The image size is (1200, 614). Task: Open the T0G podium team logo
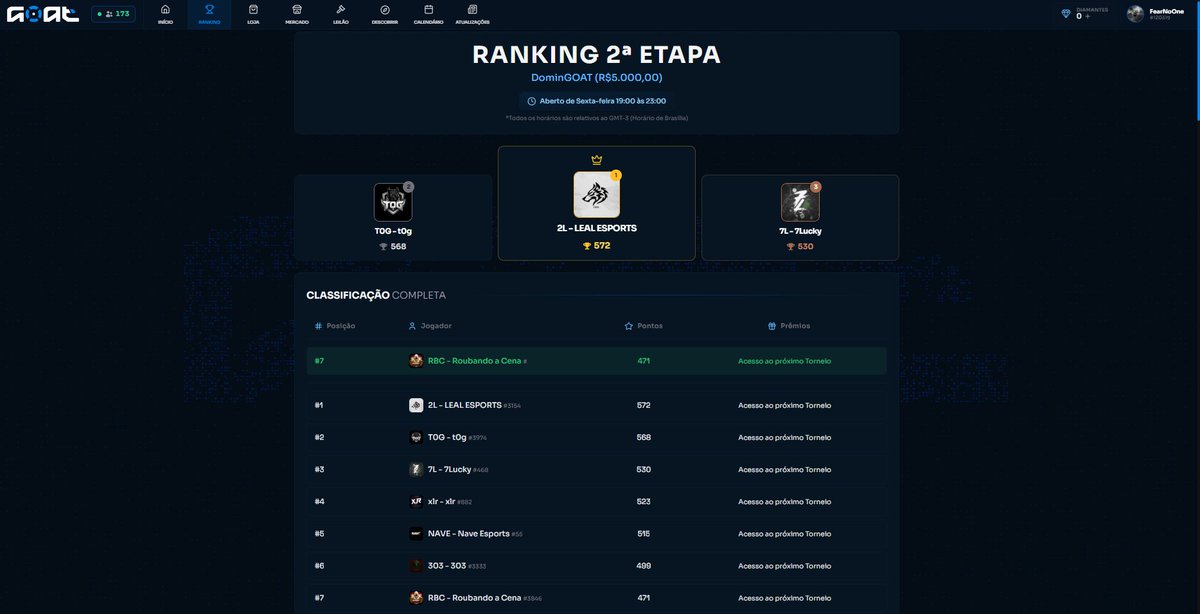click(393, 202)
